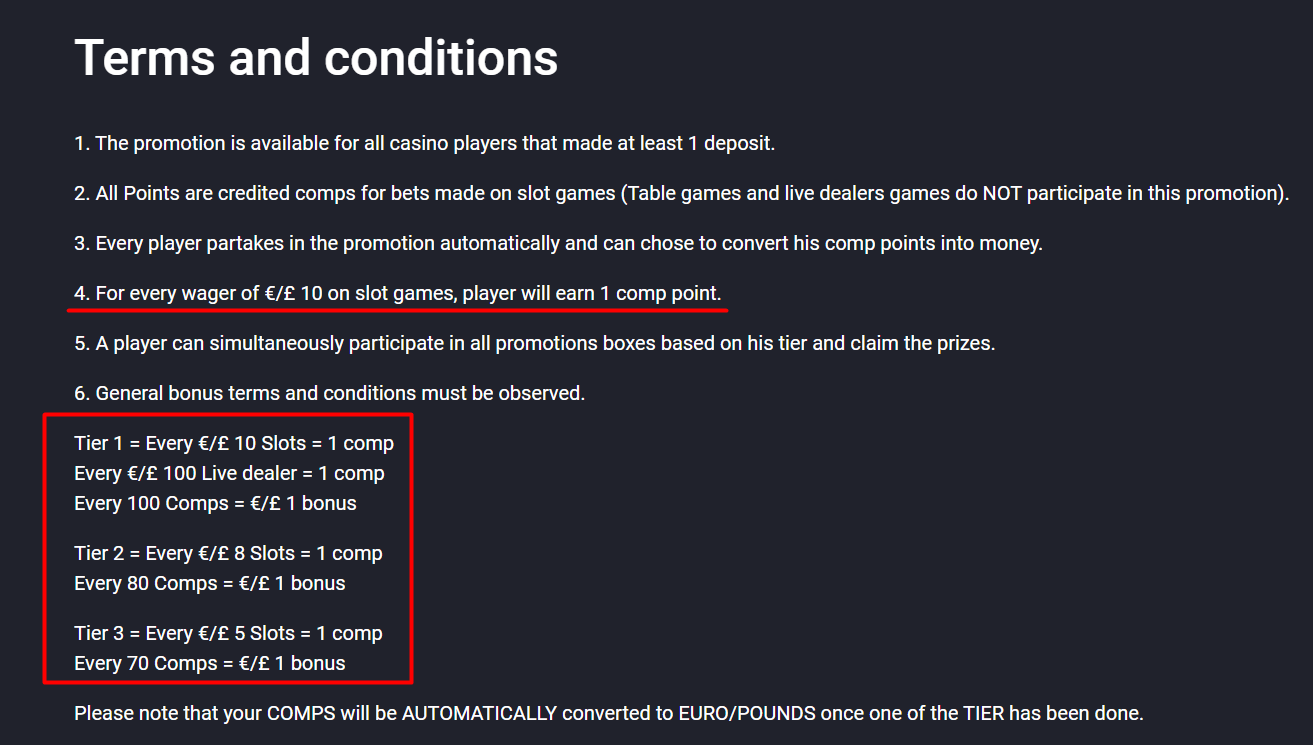
Task: Click term 5 about participating in promotions boxes
Action: (534, 343)
